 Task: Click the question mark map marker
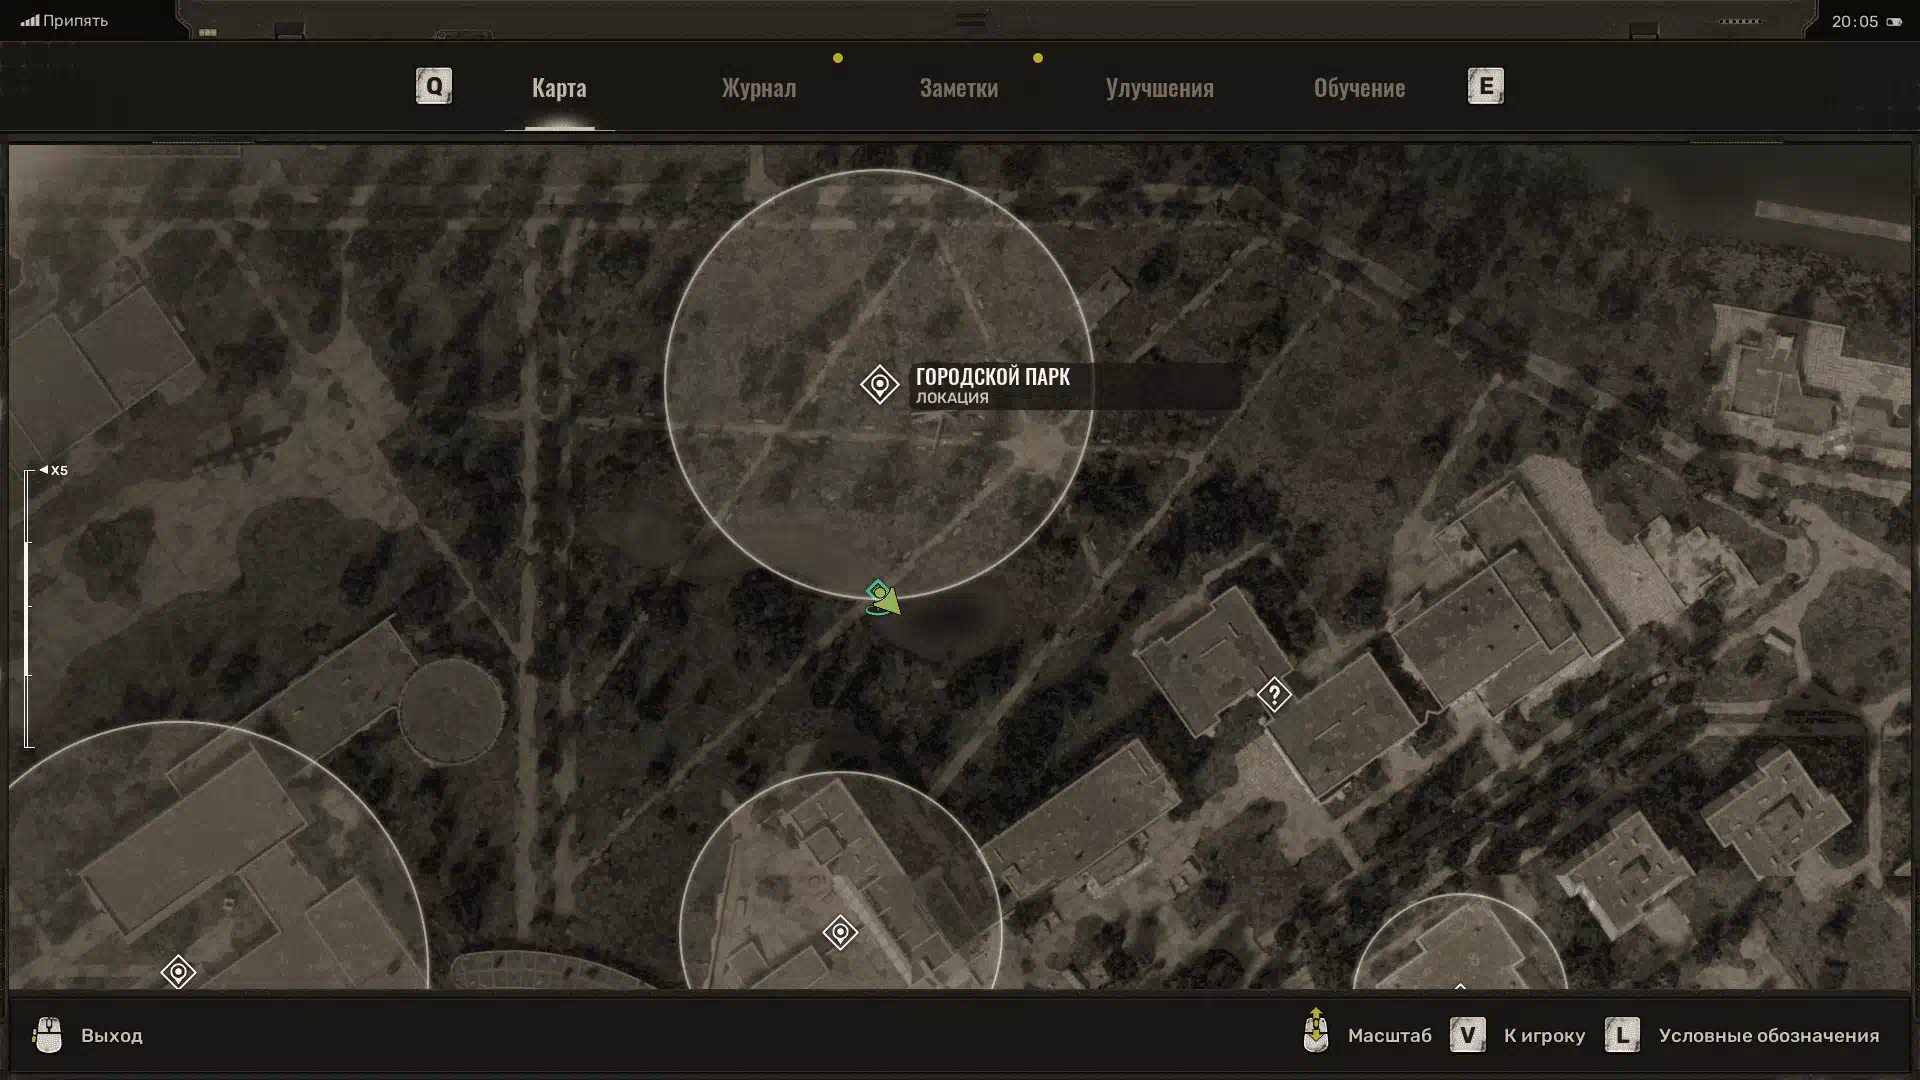1273,694
